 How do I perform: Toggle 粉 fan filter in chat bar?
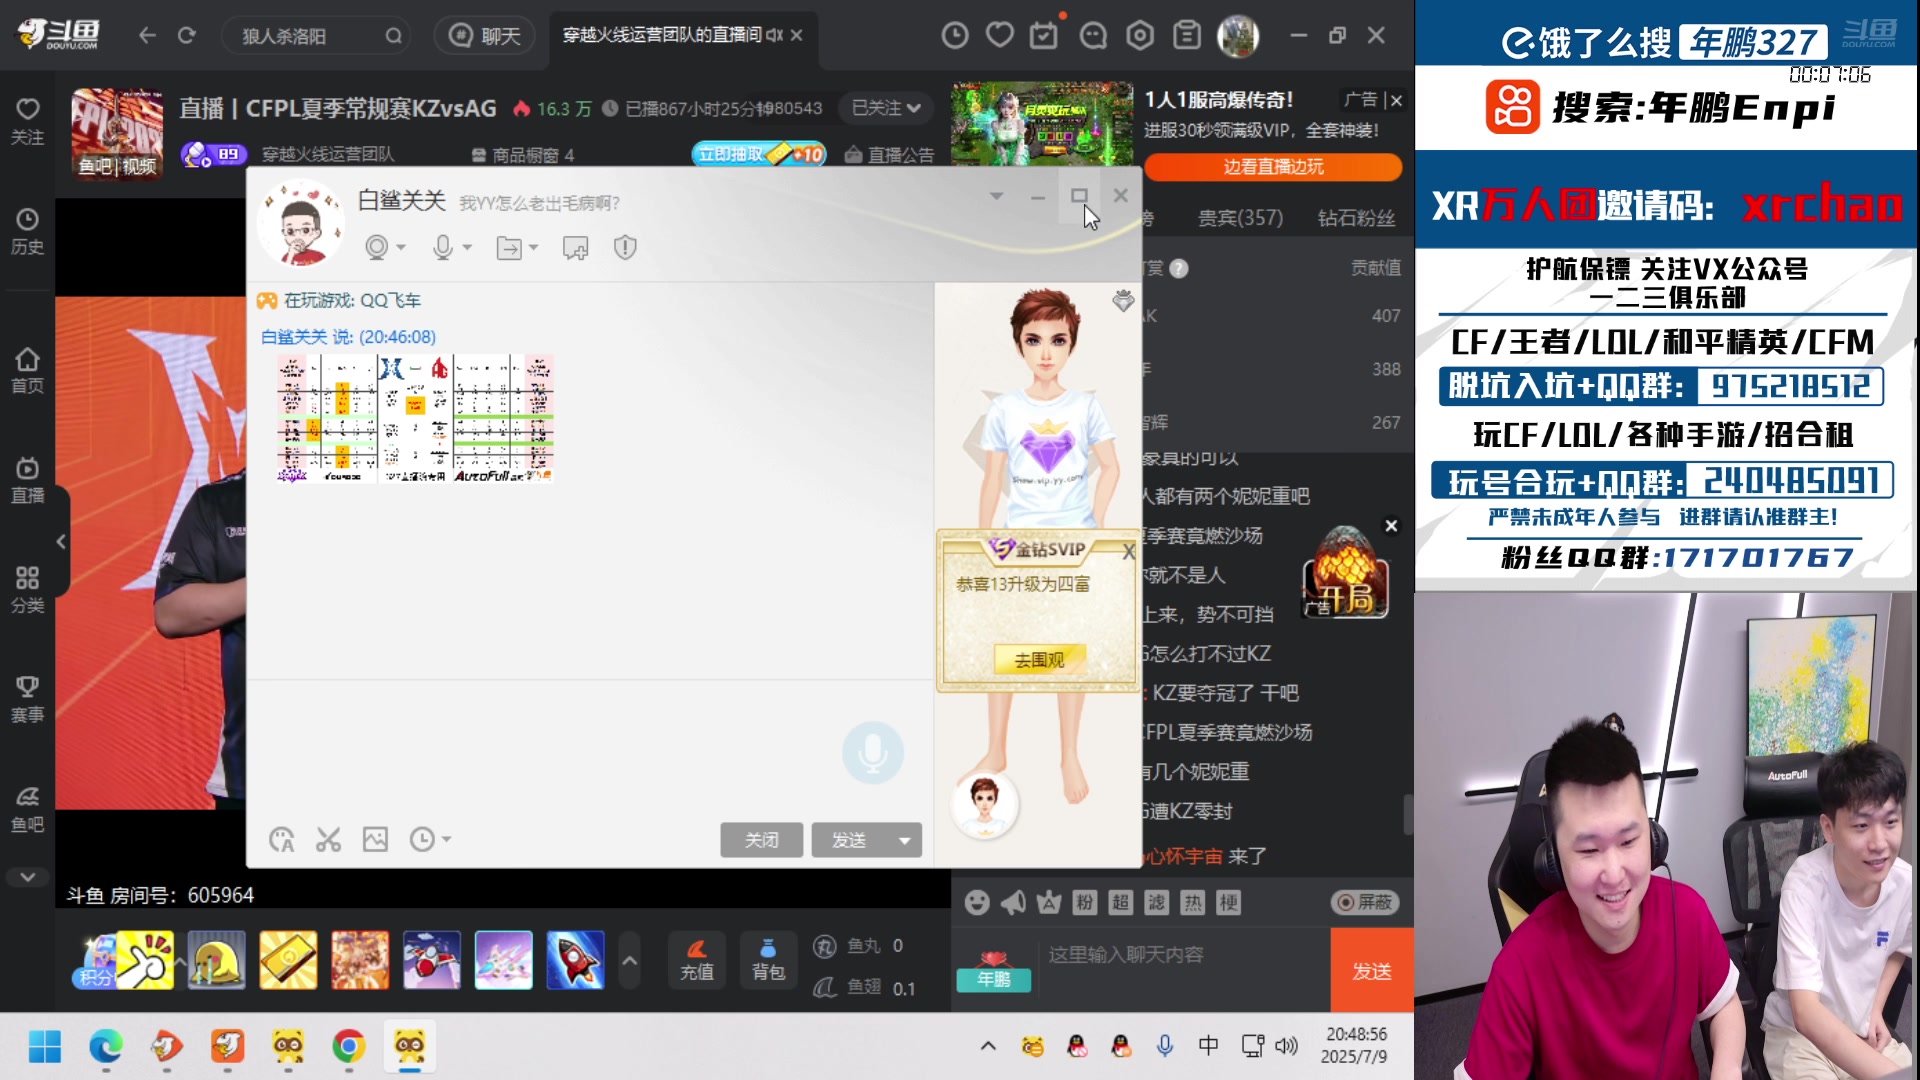pos(1085,903)
